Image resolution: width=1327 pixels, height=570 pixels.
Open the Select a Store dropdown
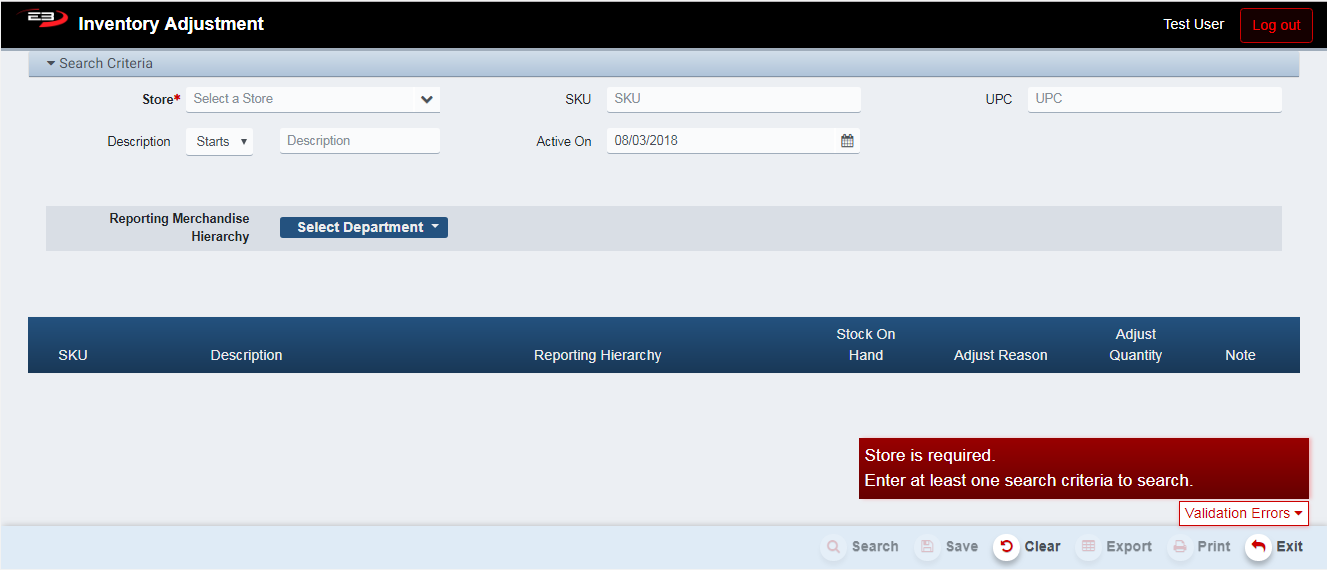pyautogui.click(x=312, y=99)
